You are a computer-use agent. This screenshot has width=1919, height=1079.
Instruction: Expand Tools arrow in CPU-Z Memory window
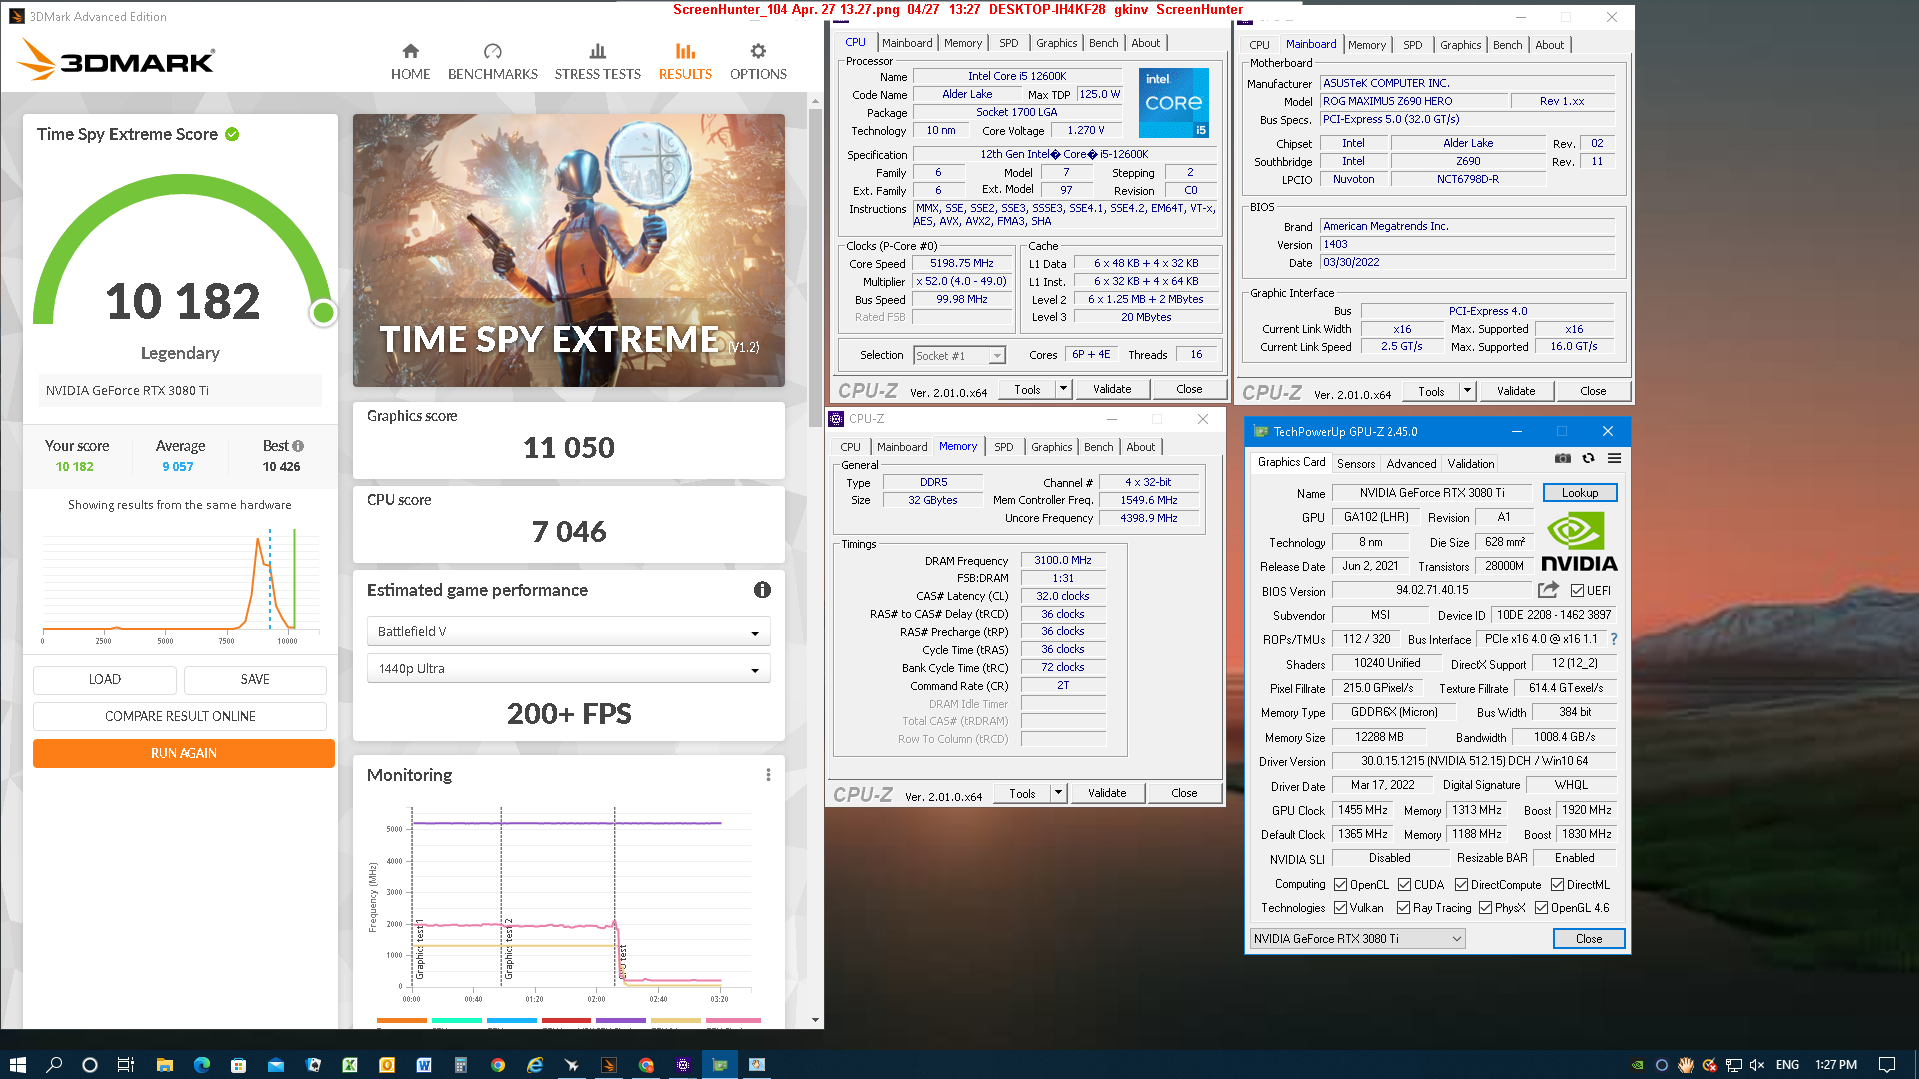pyautogui.click(x=1058, y=794)
